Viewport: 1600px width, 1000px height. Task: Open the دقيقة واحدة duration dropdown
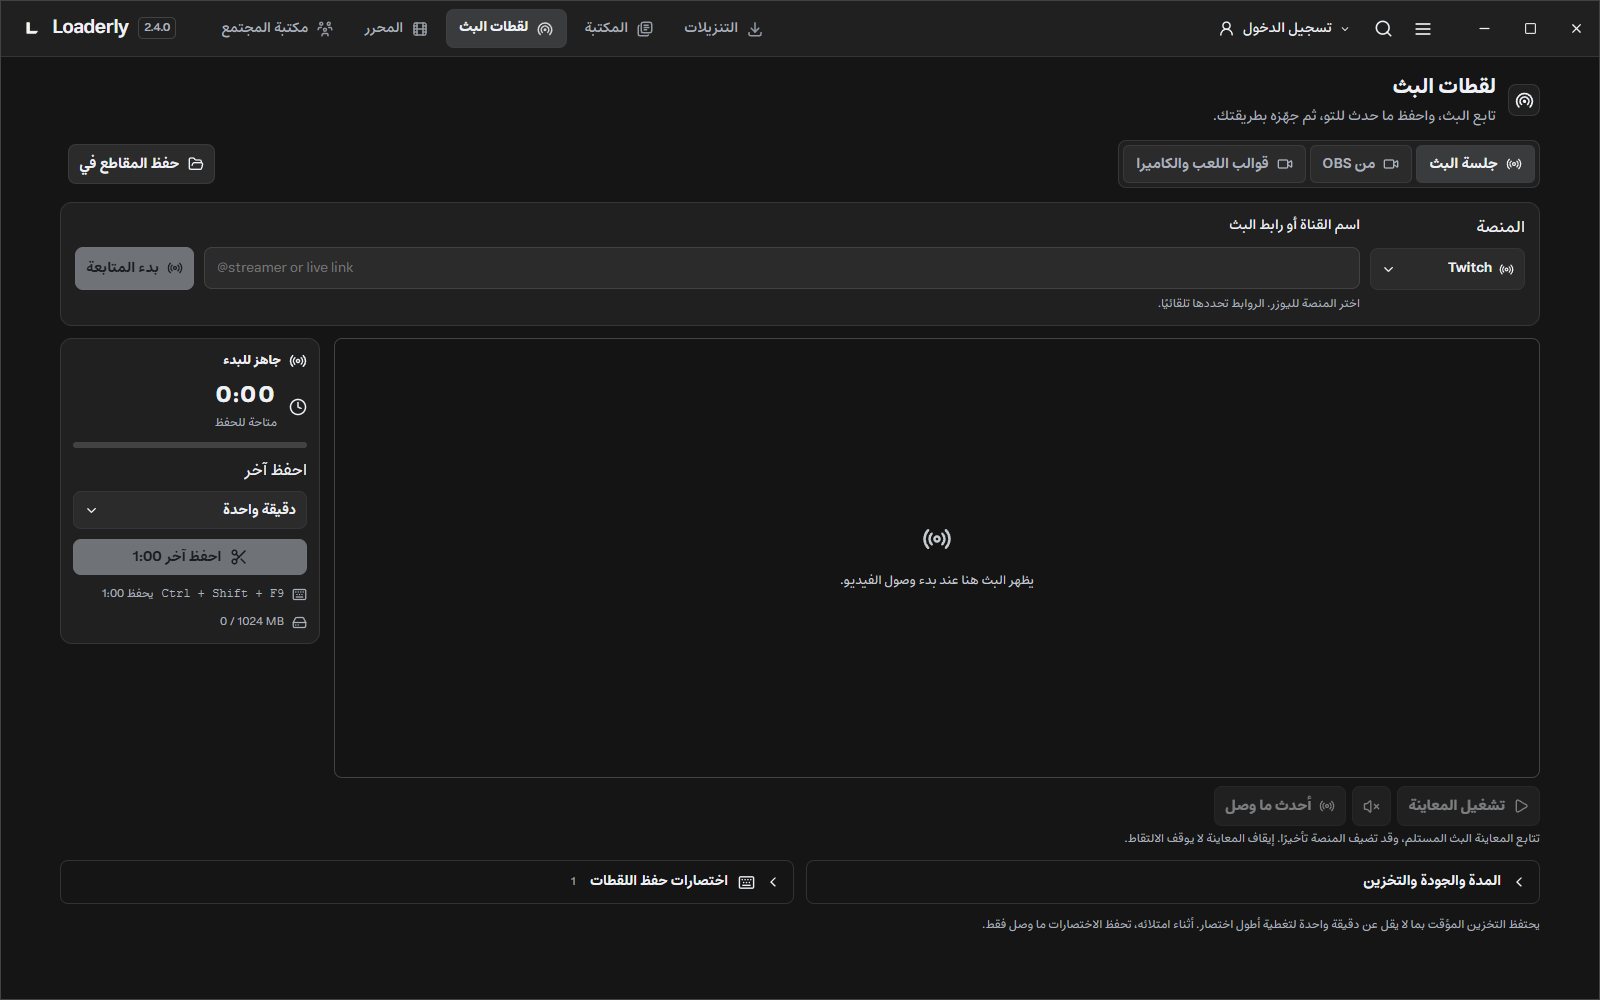pos(190,510)
